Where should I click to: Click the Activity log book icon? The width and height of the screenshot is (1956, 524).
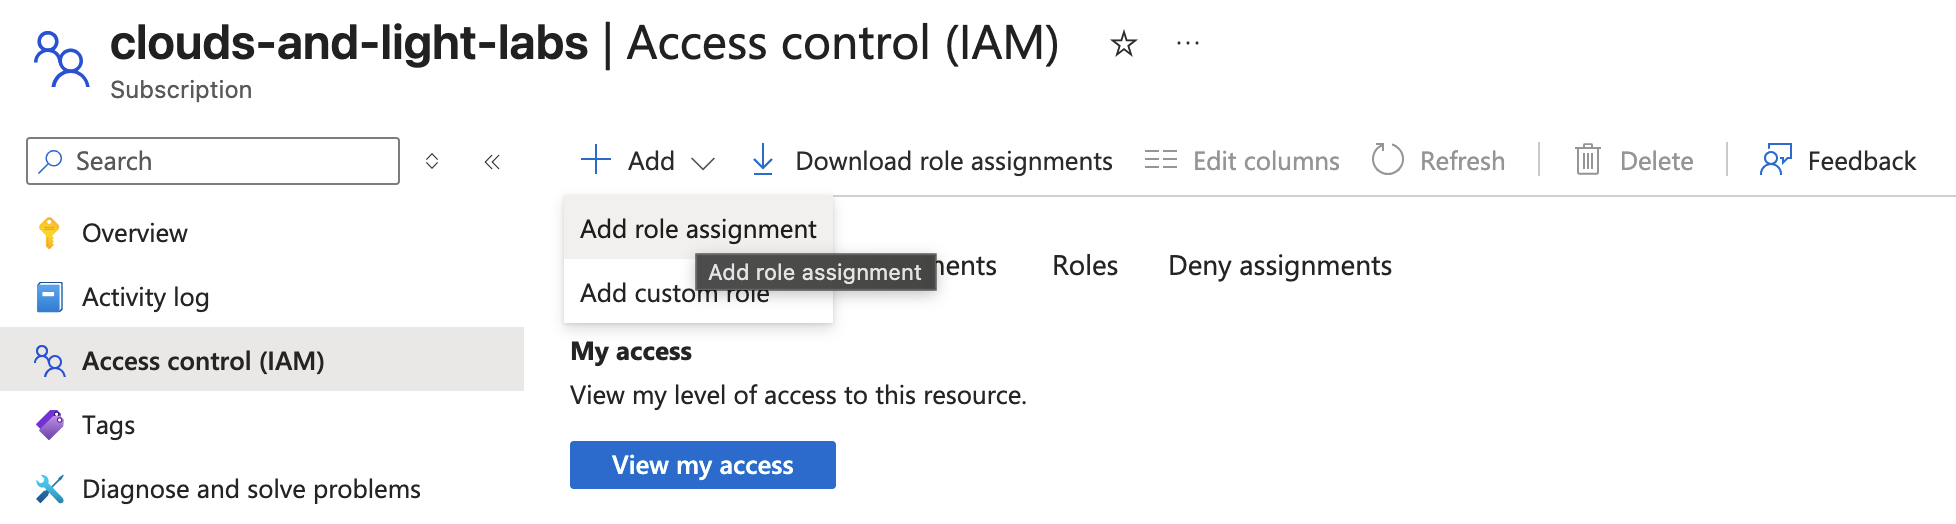[49, 297]
